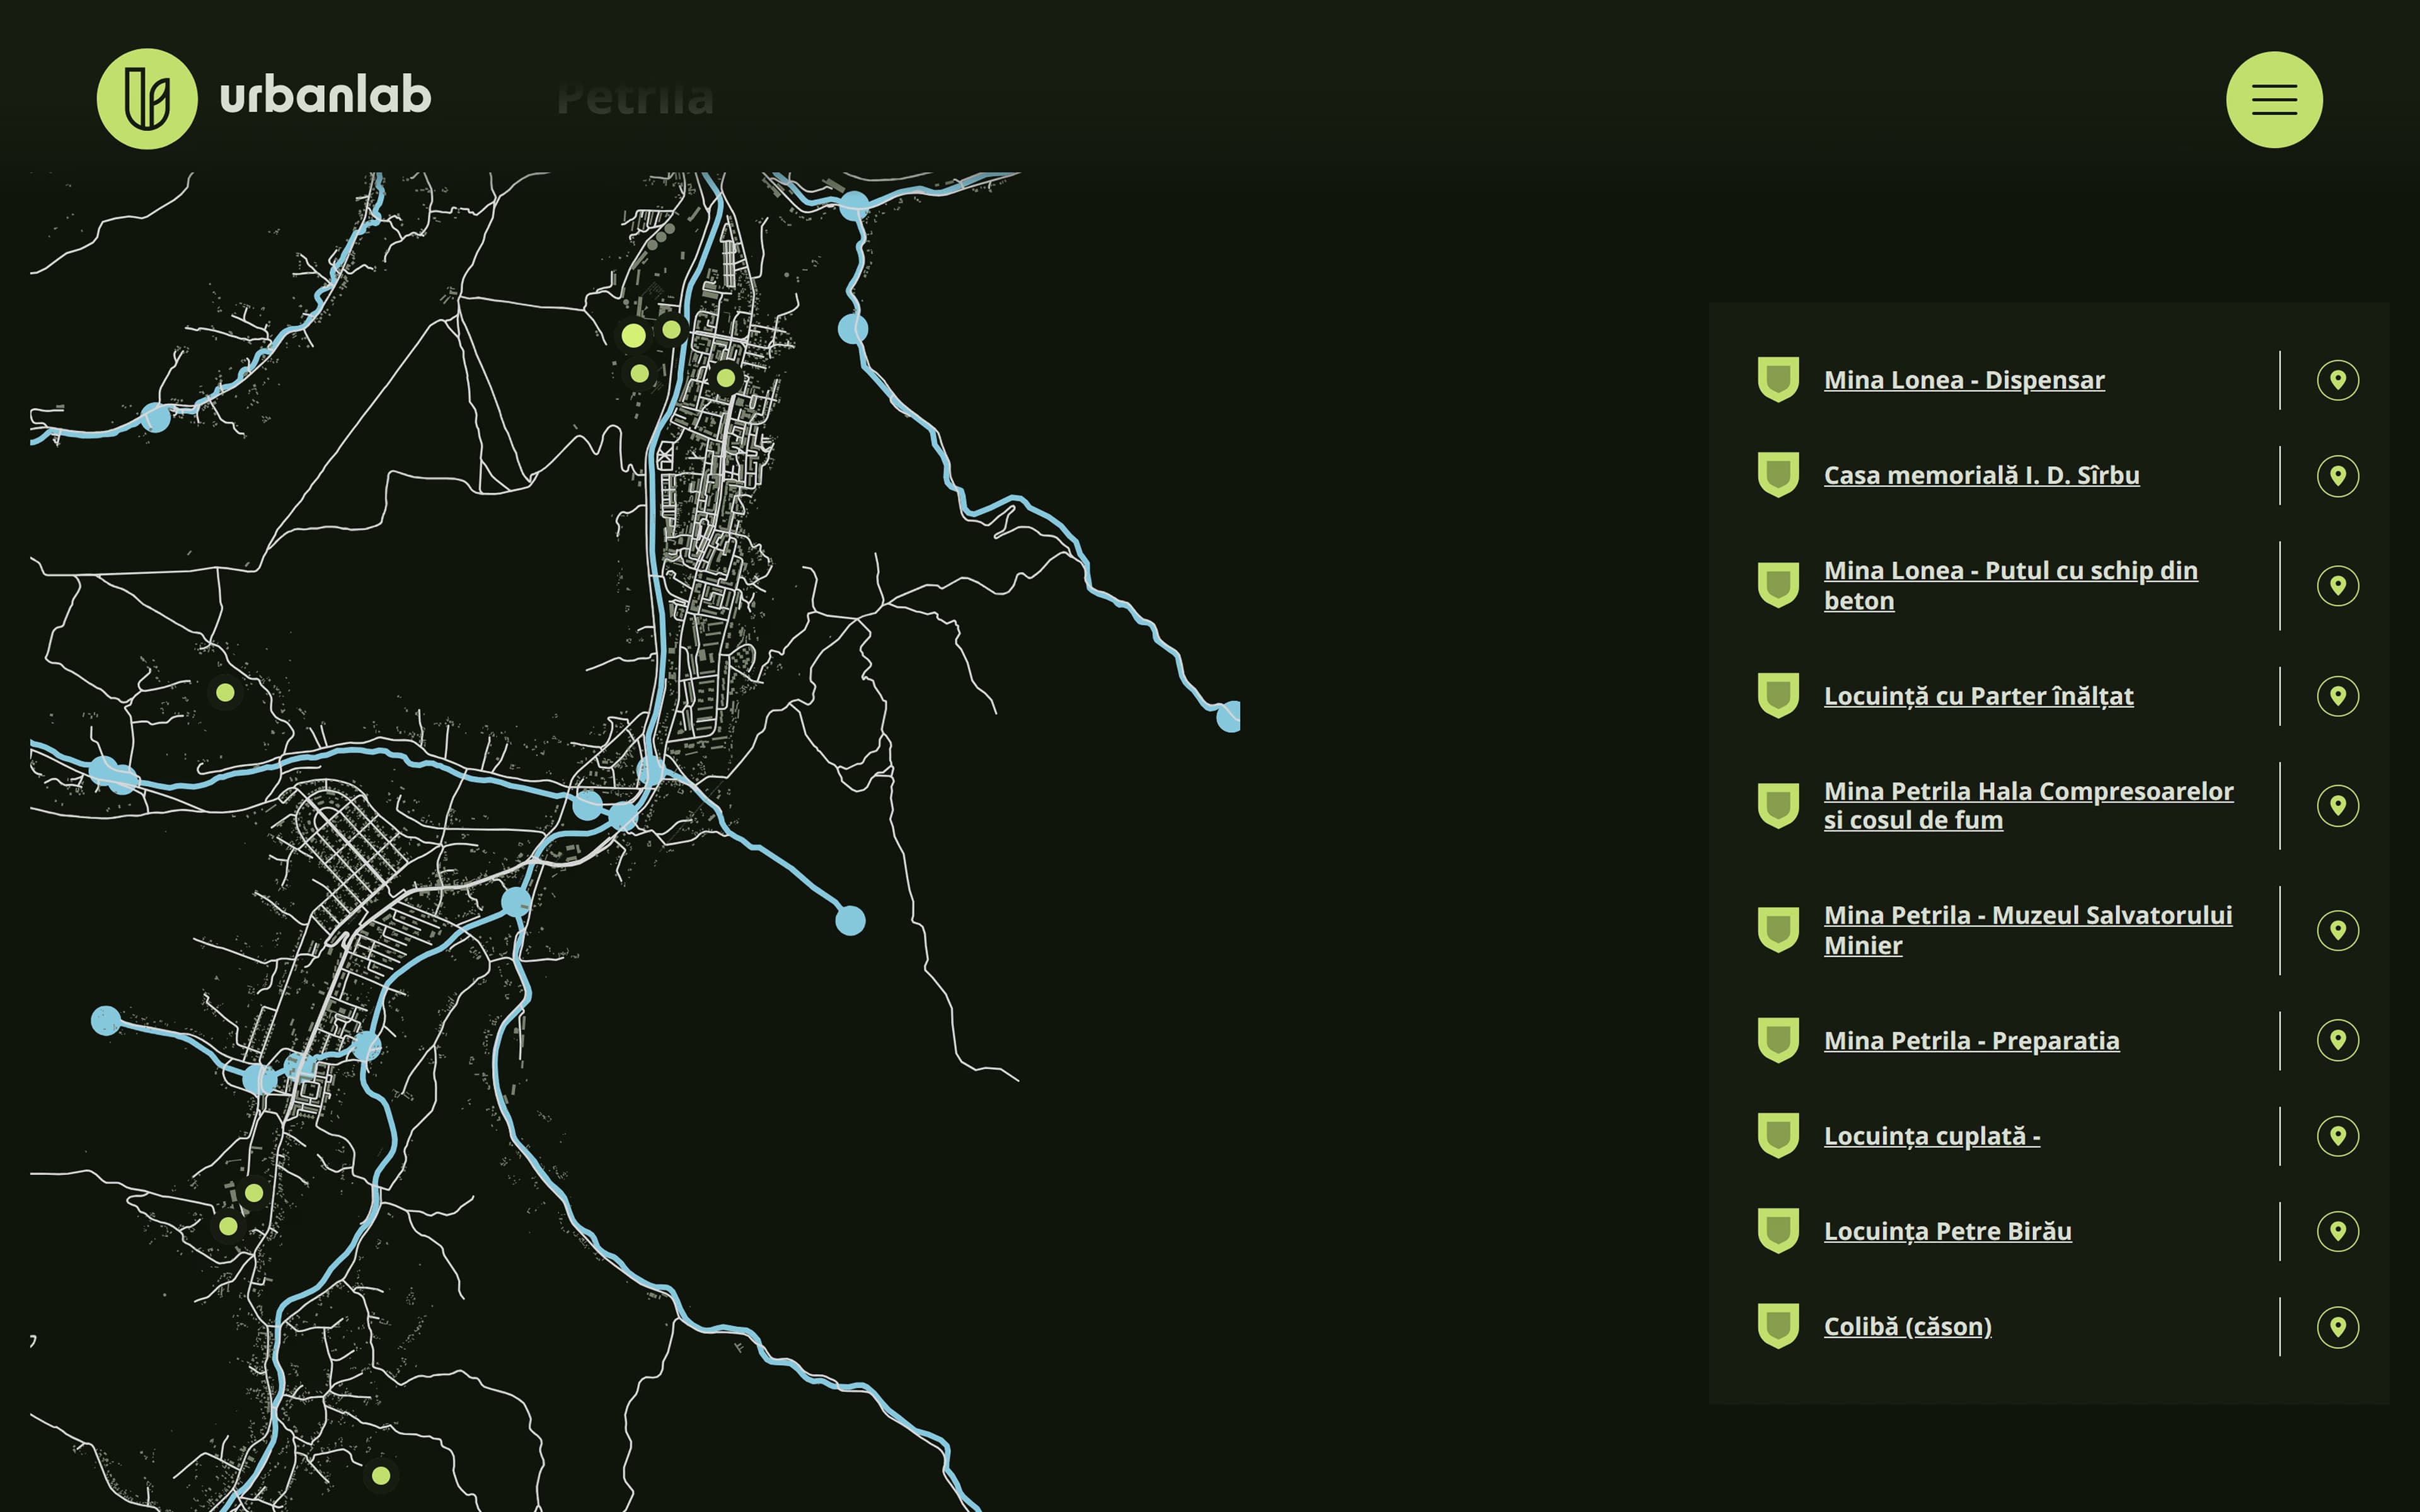Click shield icon beside Putul cu schip din beton
This screenshot has width=2420, height=1512.
pos(1778,585)
